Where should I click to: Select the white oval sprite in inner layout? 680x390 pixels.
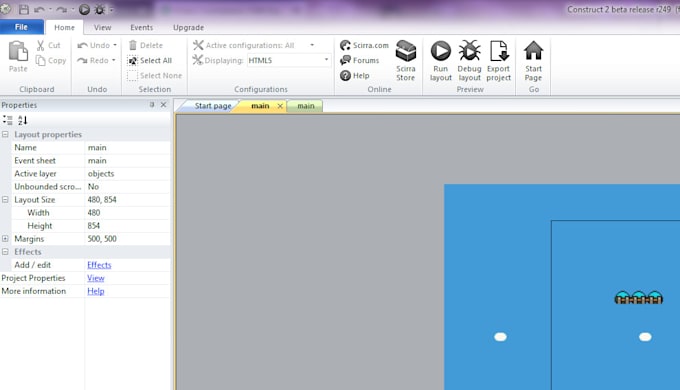pyautogui.click(x=645, y=337)
